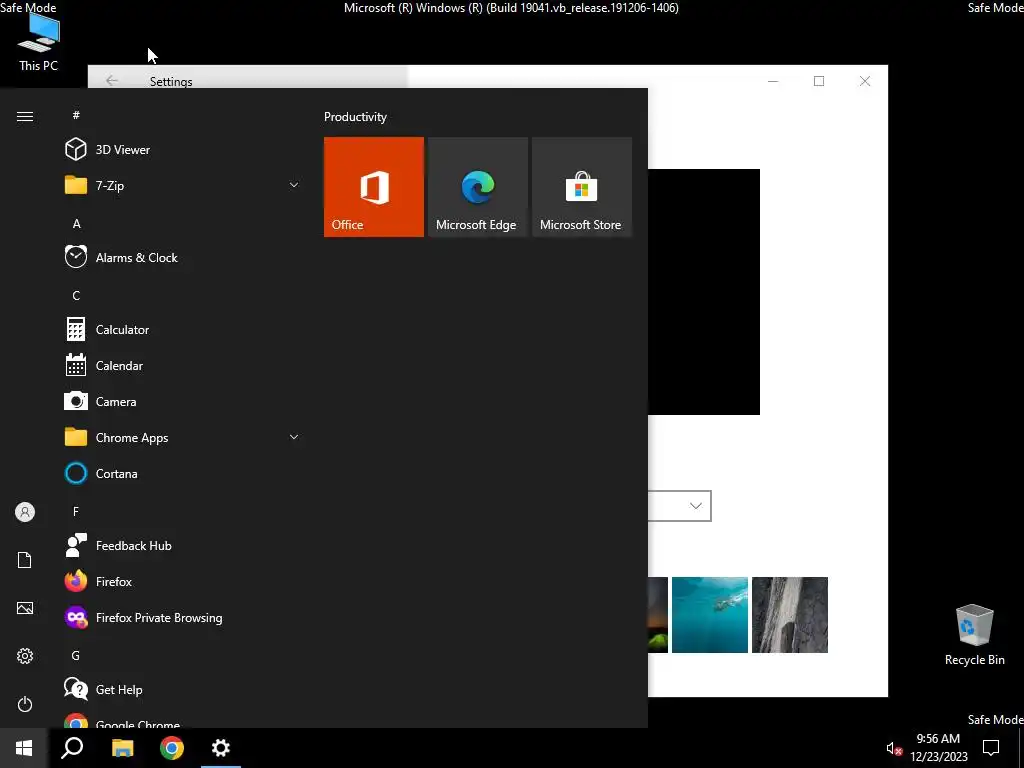Image resolution: width=1024 pixels, height=768 pixels.
Task: Open the dropdown in Settings window
Action: [679, 505]
